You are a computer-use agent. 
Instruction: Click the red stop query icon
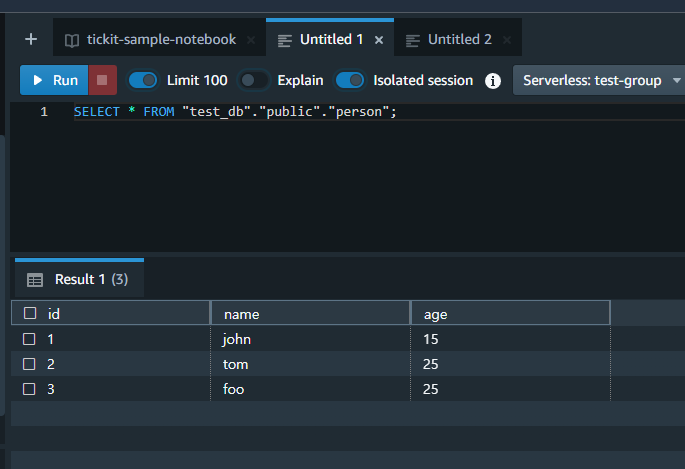pyautogui.click(x=102, y=80)
